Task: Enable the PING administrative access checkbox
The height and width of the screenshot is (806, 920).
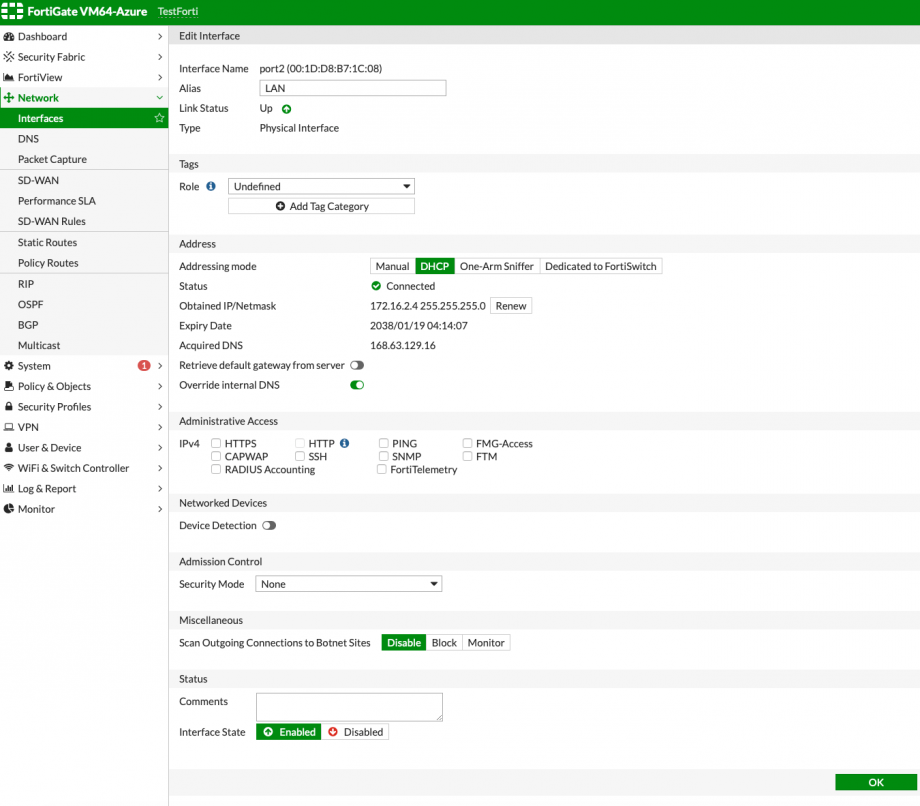Action: (x=382, y=443)
